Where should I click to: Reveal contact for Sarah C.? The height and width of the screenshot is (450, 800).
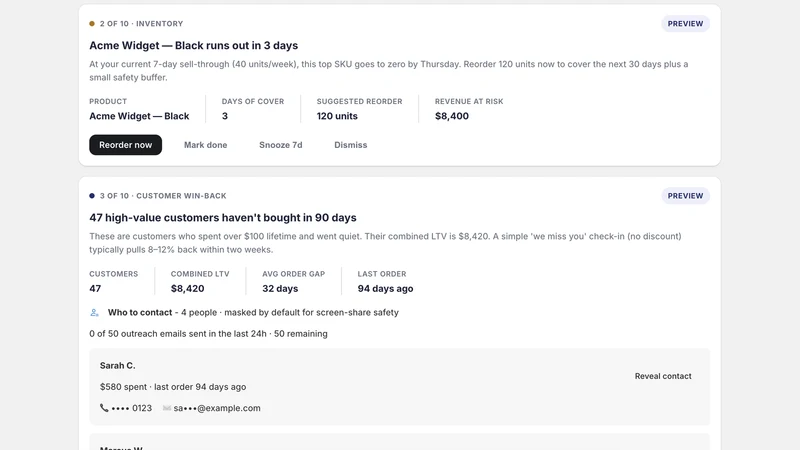tap(663, 376)
